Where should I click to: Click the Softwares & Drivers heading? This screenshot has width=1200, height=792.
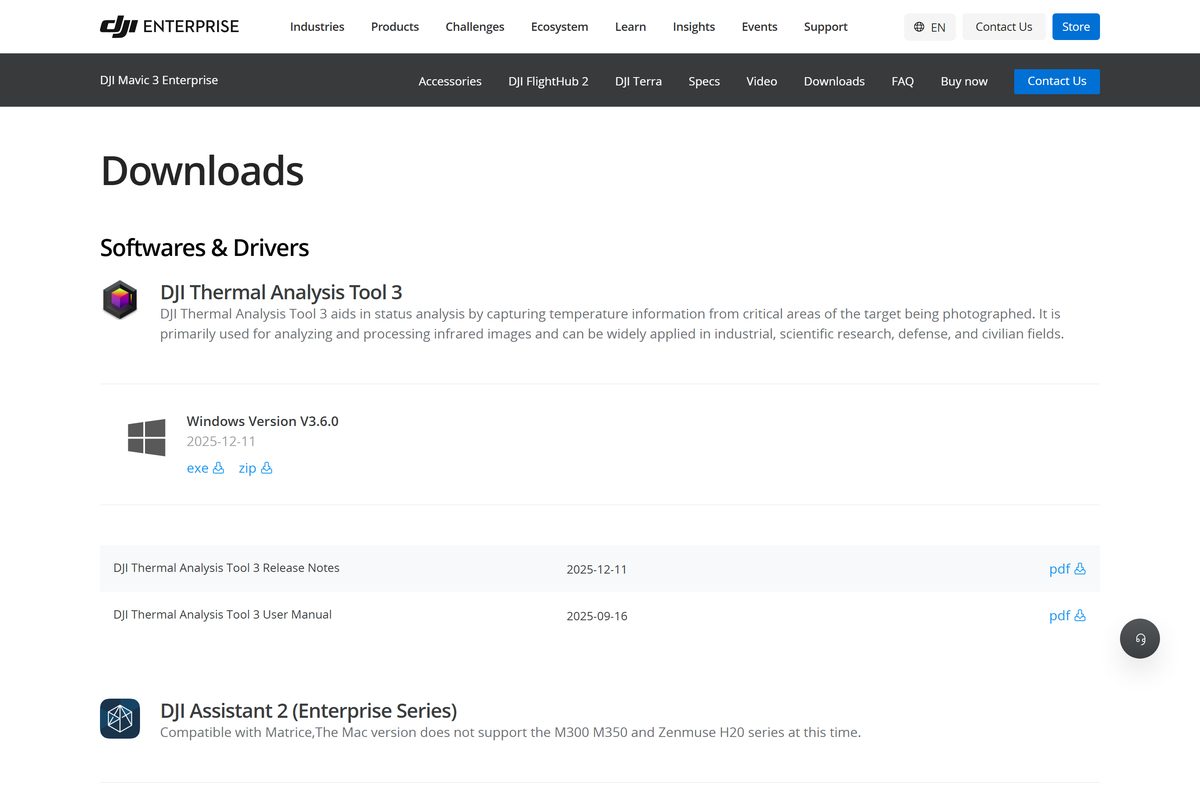tap(205, 247)
